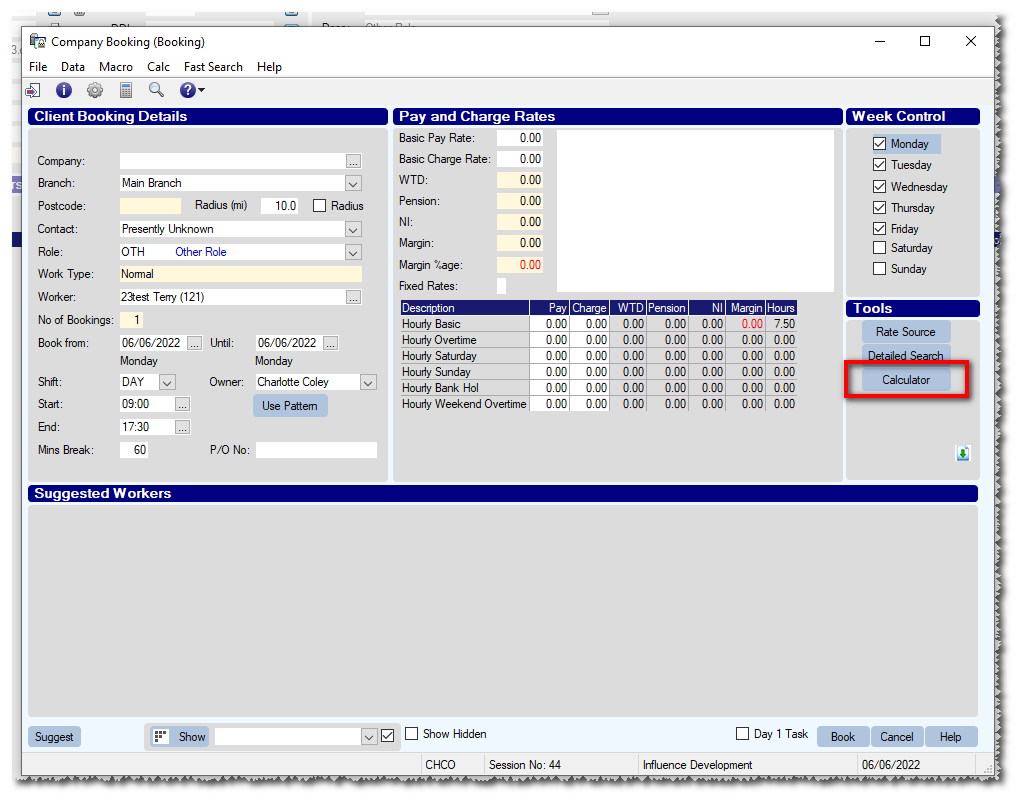The width and height of the screenshot is (1020, 800).
Task: Click the green download arrow icon in Tools
Action: point(963,453)
